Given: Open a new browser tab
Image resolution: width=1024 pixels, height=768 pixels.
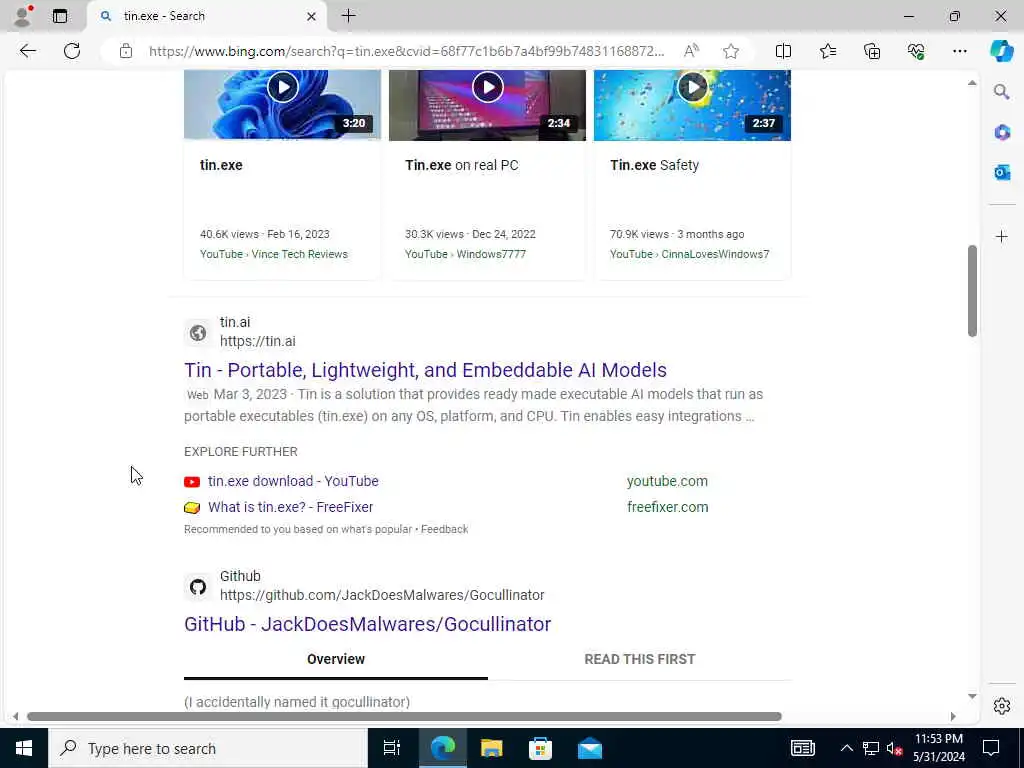Looking at the screenshot, I should click(x=349, y=16).
